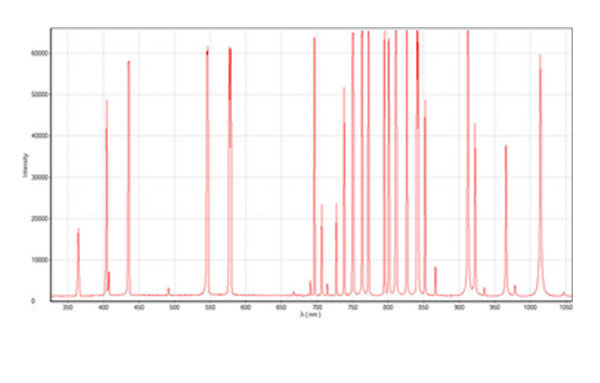
Task: Click the 60000 intensity axis label
Action: [x=40, y=53]
